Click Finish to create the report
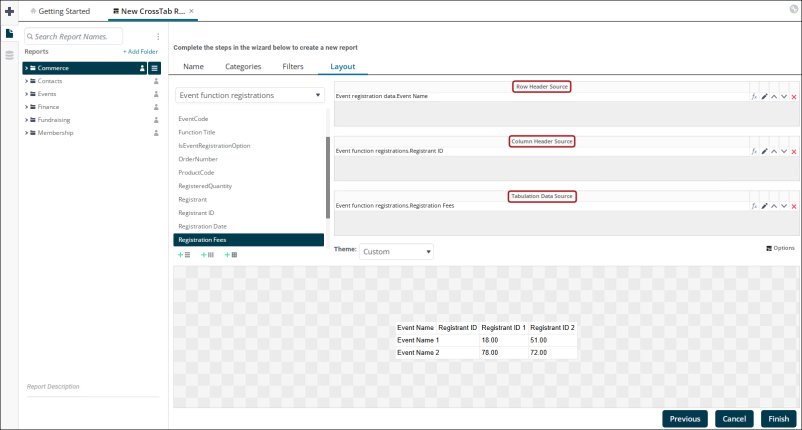The image size is (802, 430). pos(778,419)
